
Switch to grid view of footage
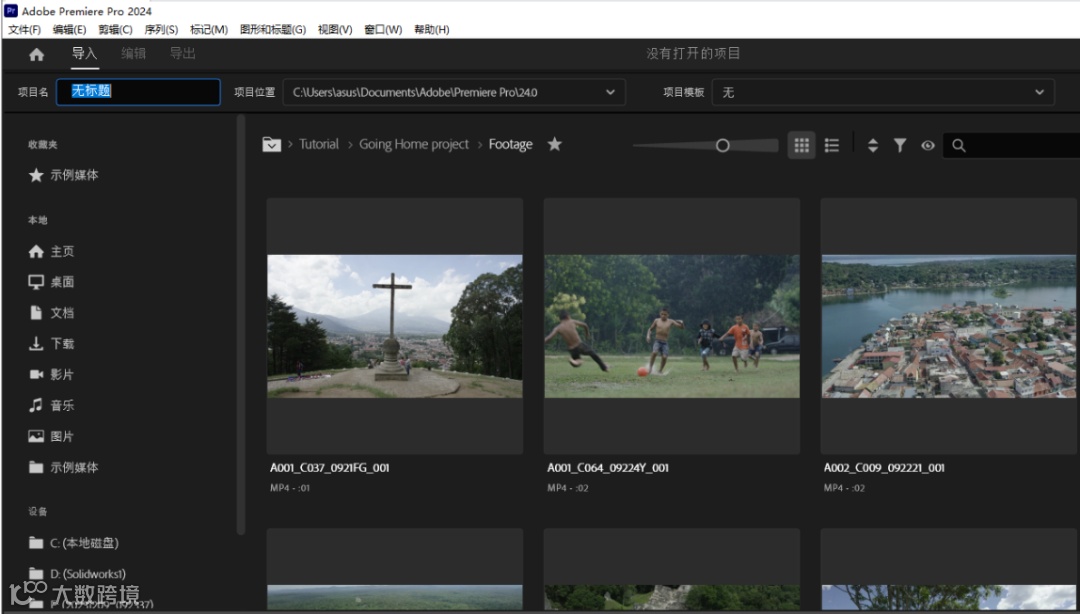(802, 145)
